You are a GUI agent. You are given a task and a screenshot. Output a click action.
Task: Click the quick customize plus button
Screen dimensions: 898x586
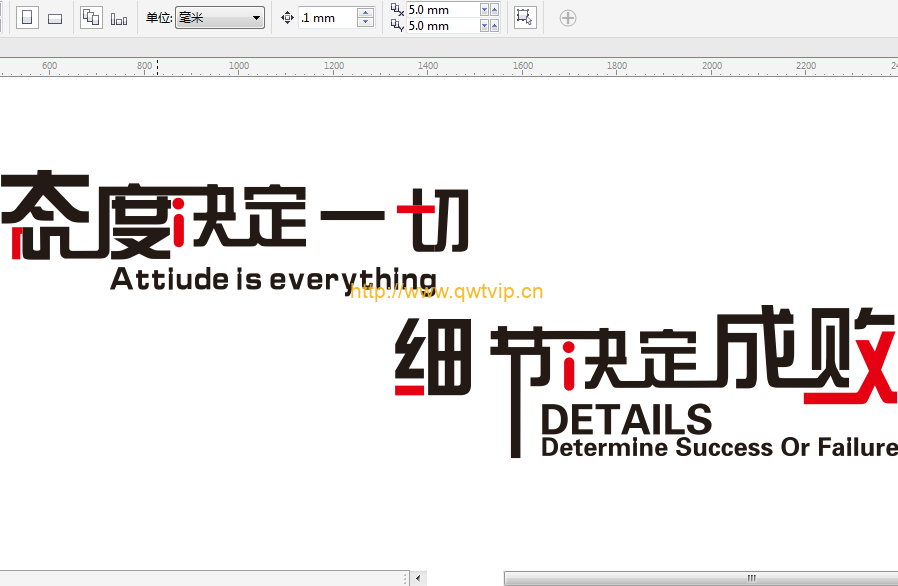point(568,18)
